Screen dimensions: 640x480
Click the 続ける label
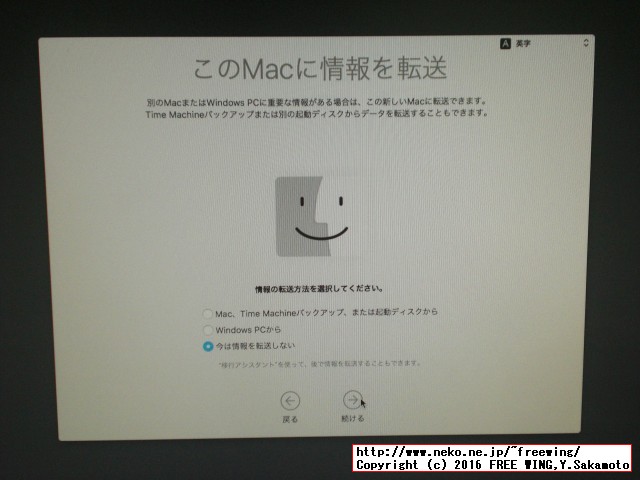[x=353, y=418]
